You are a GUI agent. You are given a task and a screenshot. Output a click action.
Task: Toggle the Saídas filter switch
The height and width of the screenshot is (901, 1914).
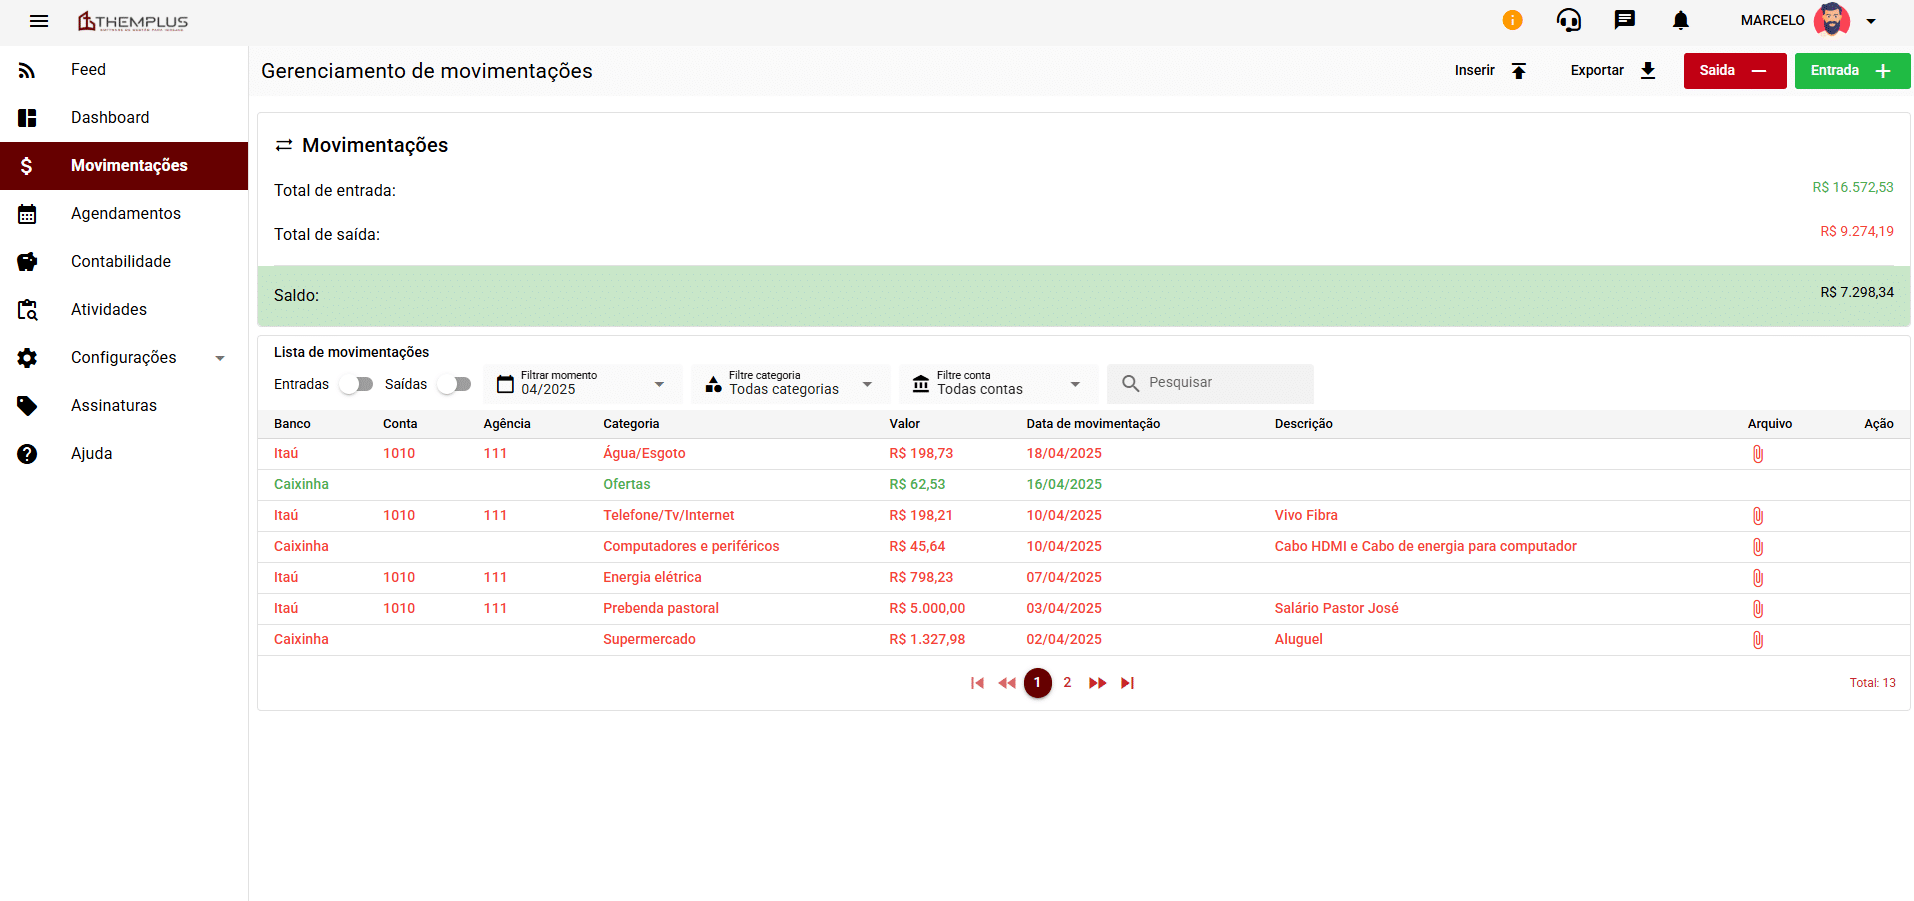(x=454, y=384)
